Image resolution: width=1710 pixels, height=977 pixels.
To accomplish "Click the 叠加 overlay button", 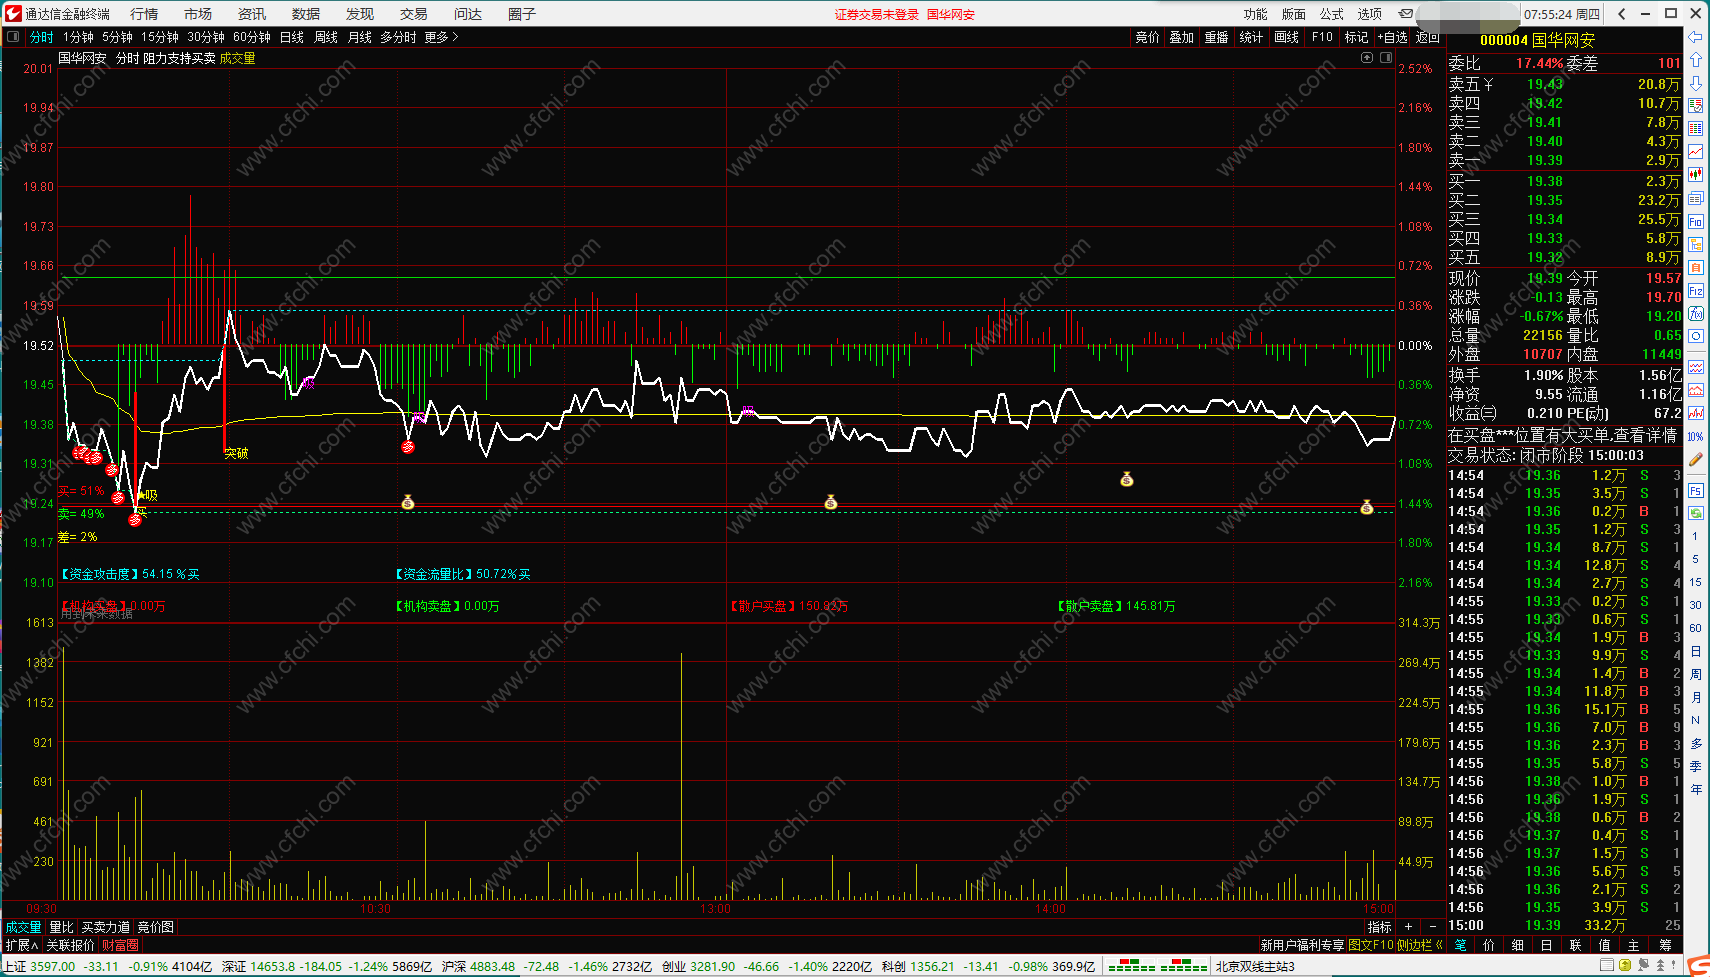I will [x=1182, y=37].
